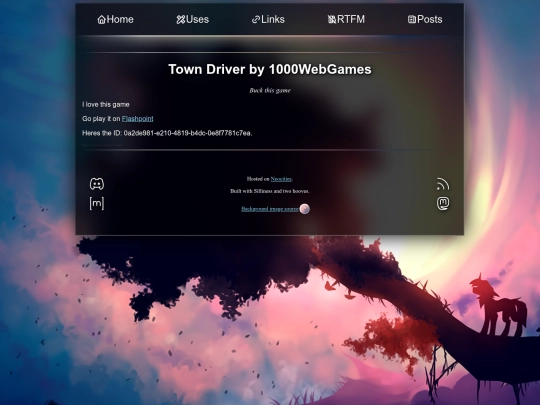Viewport: 540px width, 405px height.
Task: Click the text "I love this game"
Action: click(106, 104)
